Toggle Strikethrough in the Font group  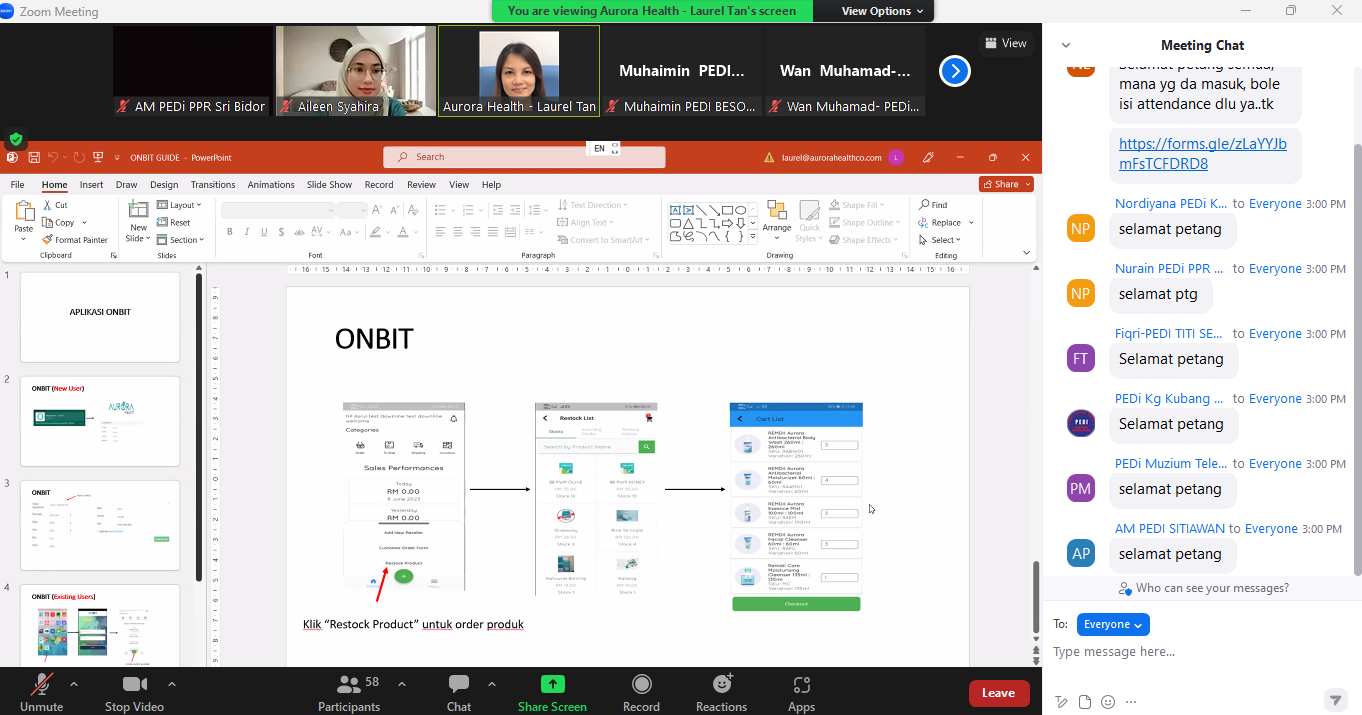(x=301, y=232)
